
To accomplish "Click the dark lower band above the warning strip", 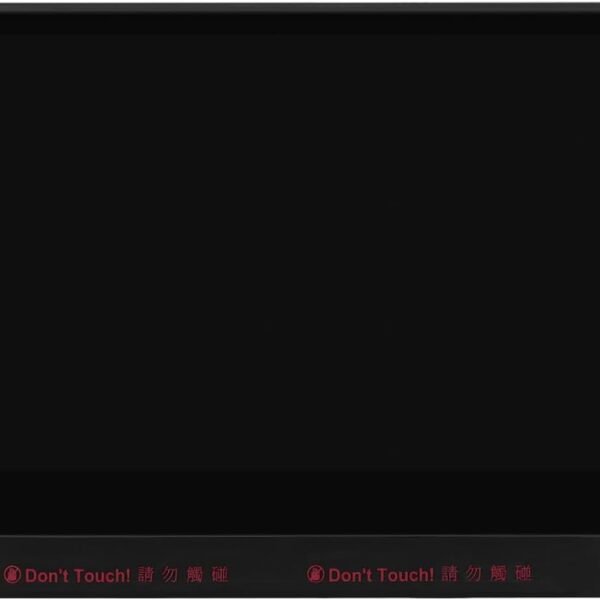I will pos(300,503).
